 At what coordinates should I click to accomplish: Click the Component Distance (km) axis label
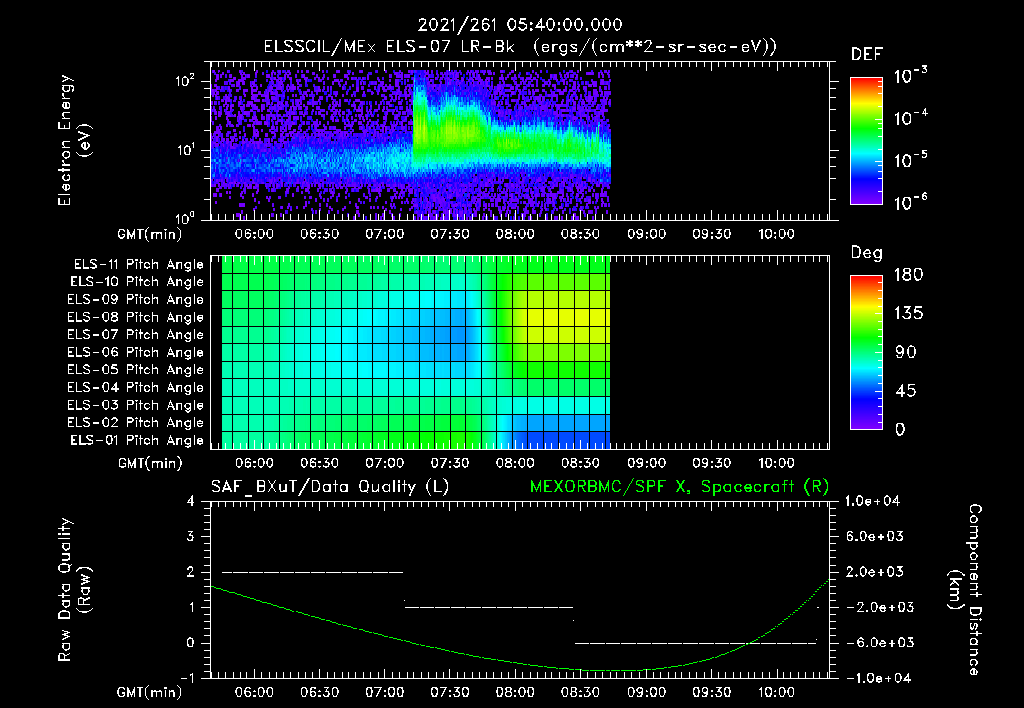pos(965,590)
